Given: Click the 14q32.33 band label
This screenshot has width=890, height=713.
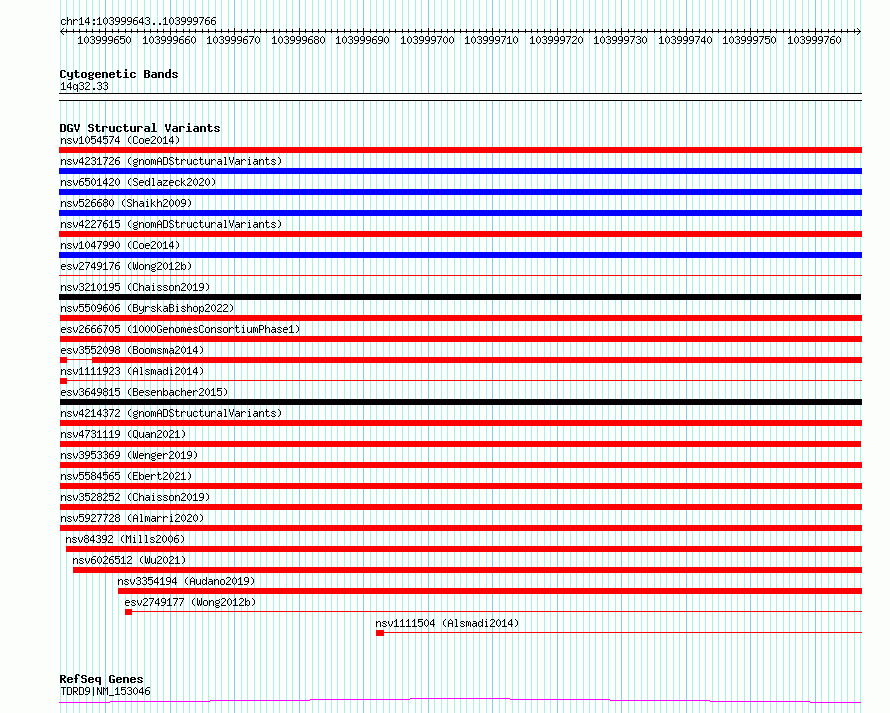Looking at the screenshot, I should coord(84,86).
